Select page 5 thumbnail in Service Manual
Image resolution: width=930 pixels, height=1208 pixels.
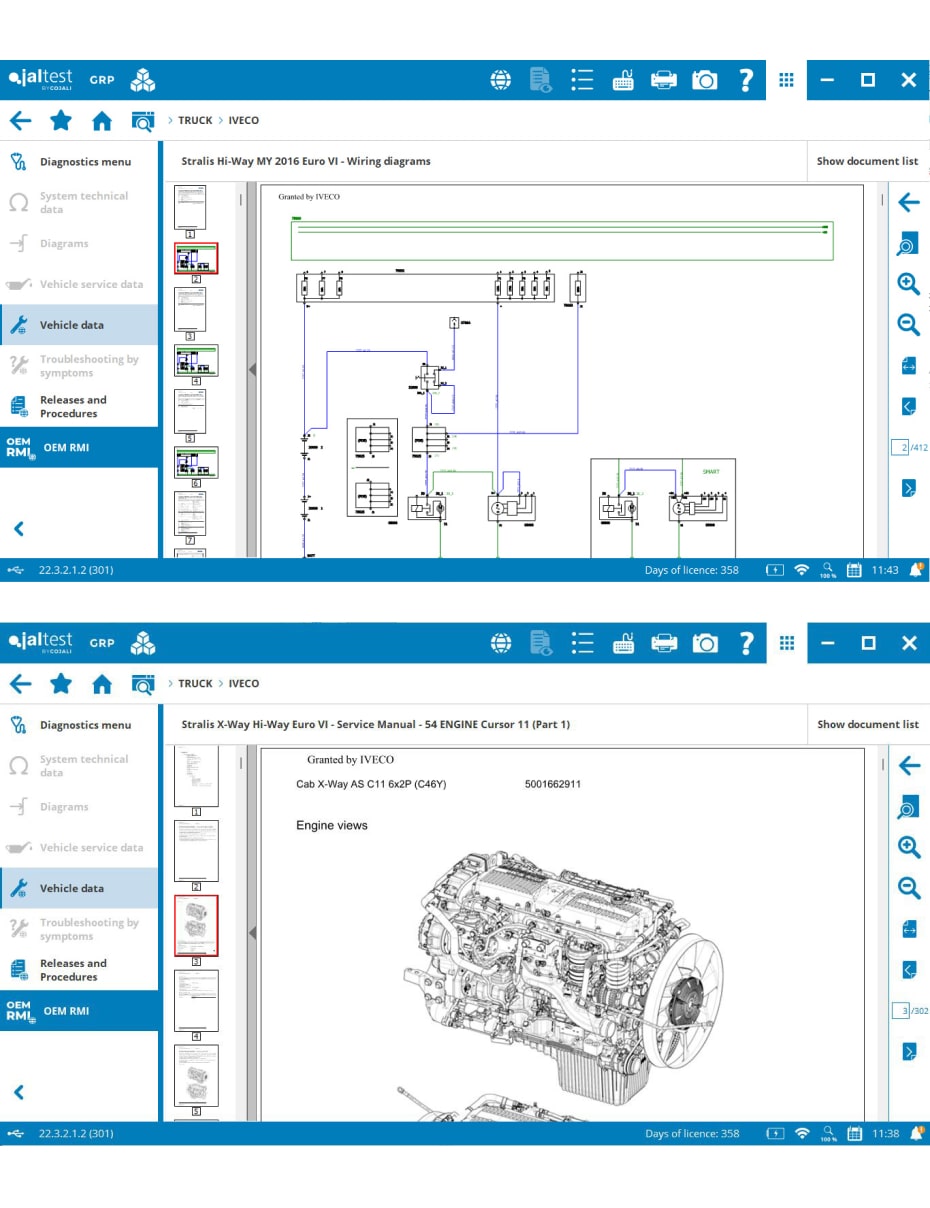tap(196, 1075)
